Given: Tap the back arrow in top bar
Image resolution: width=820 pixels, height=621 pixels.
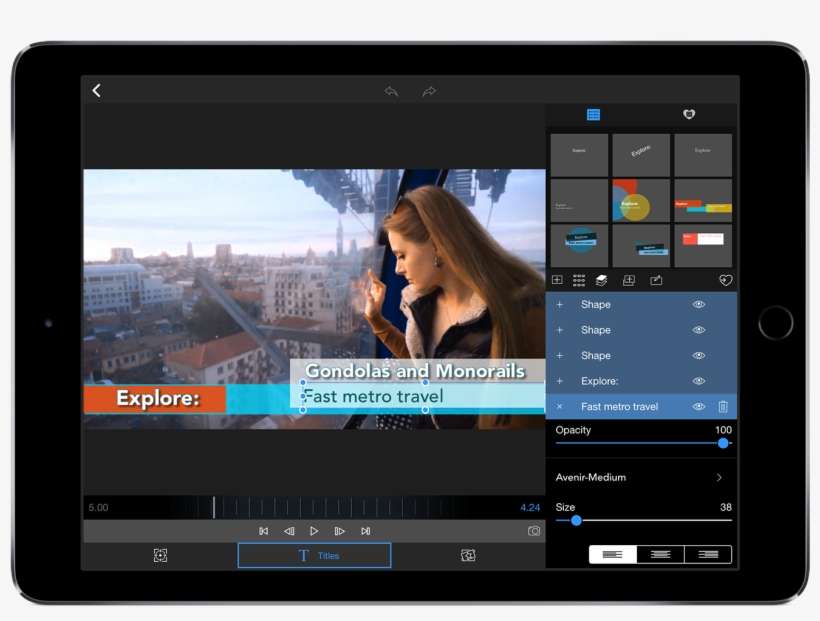Looking at the screenshot, I should coord(97,91).
